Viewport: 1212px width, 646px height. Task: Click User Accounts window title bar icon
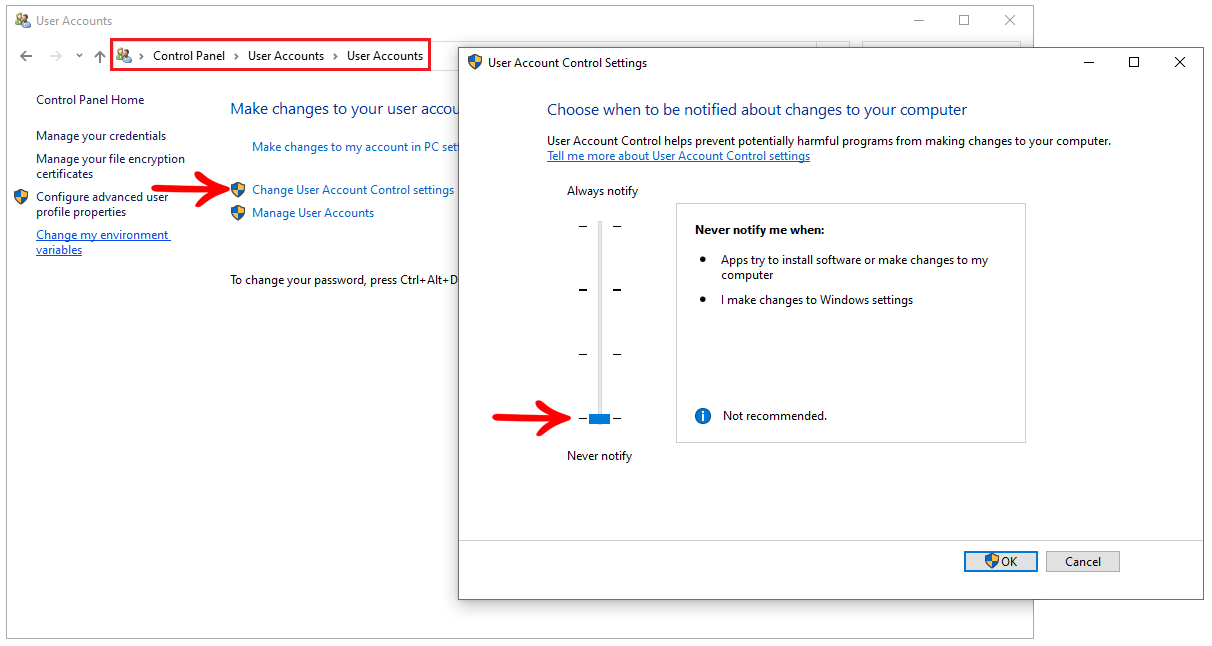pos(22,20)
